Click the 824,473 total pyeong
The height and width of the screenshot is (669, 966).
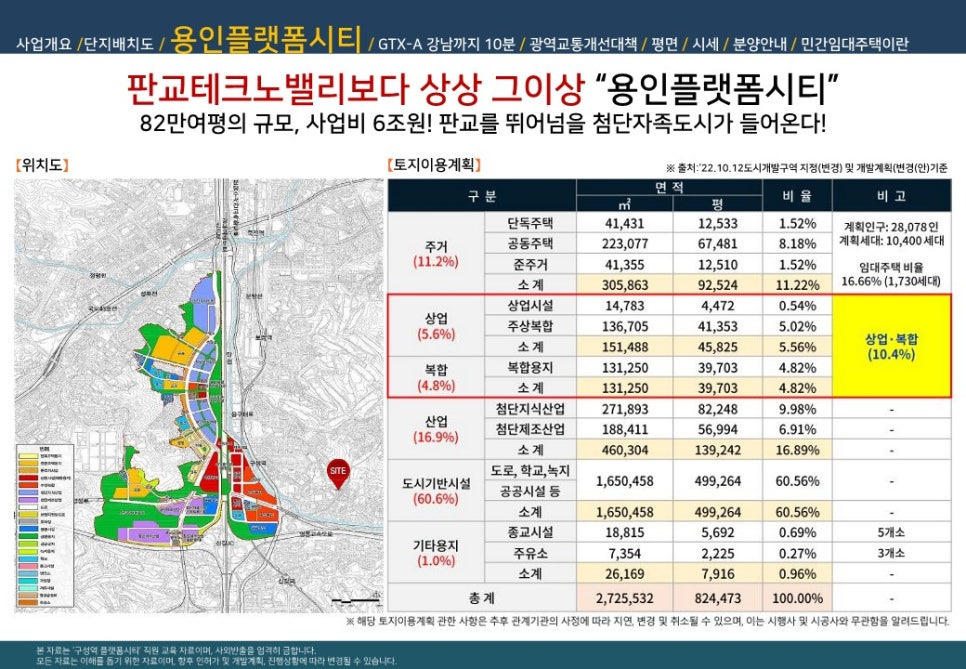point(717,599)
